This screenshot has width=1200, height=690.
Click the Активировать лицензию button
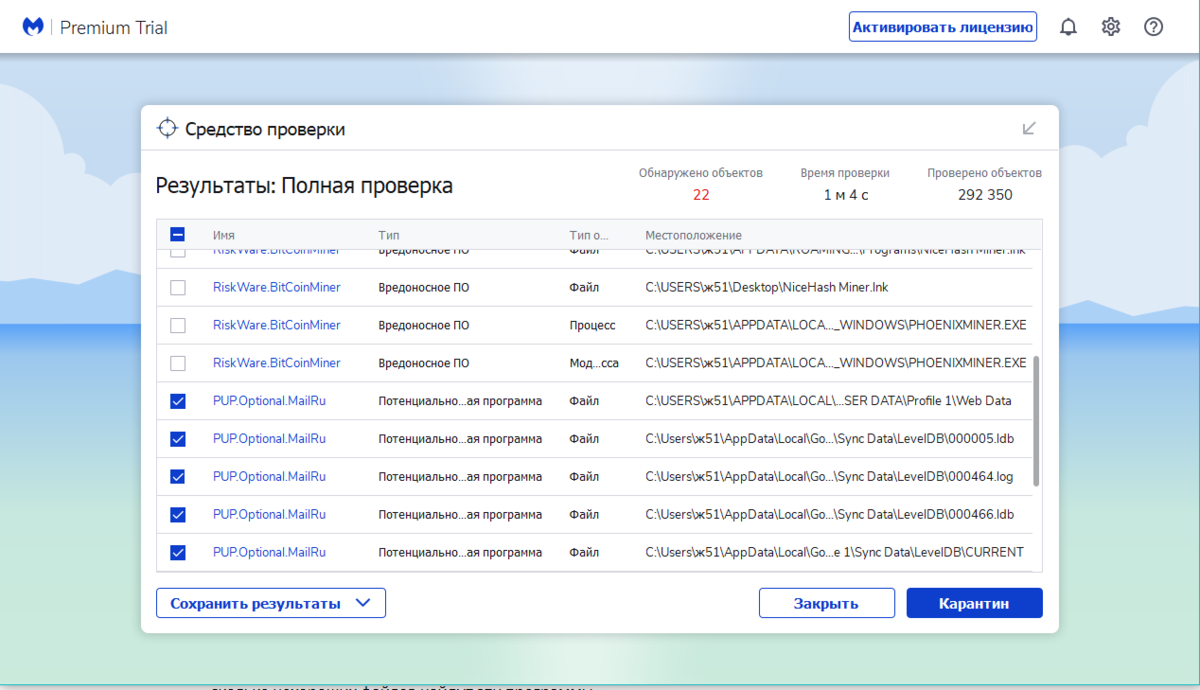[x=943, y=27]
